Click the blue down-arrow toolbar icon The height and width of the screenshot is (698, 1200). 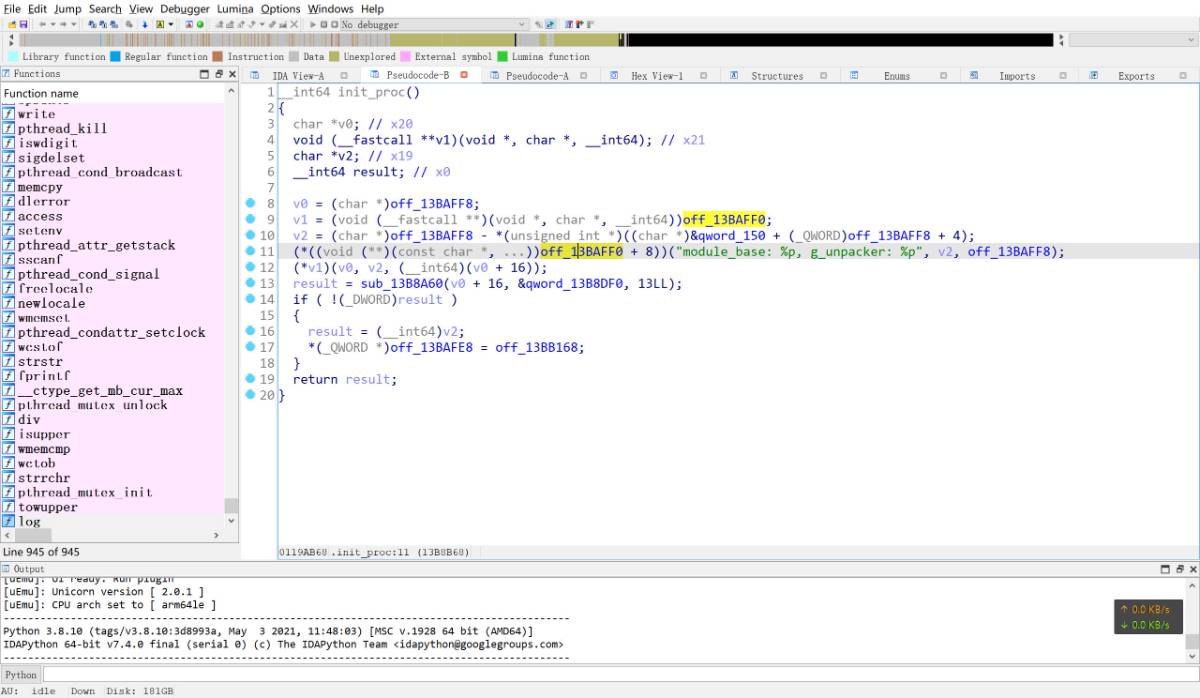pyautogui.click(x=145, y=24)
